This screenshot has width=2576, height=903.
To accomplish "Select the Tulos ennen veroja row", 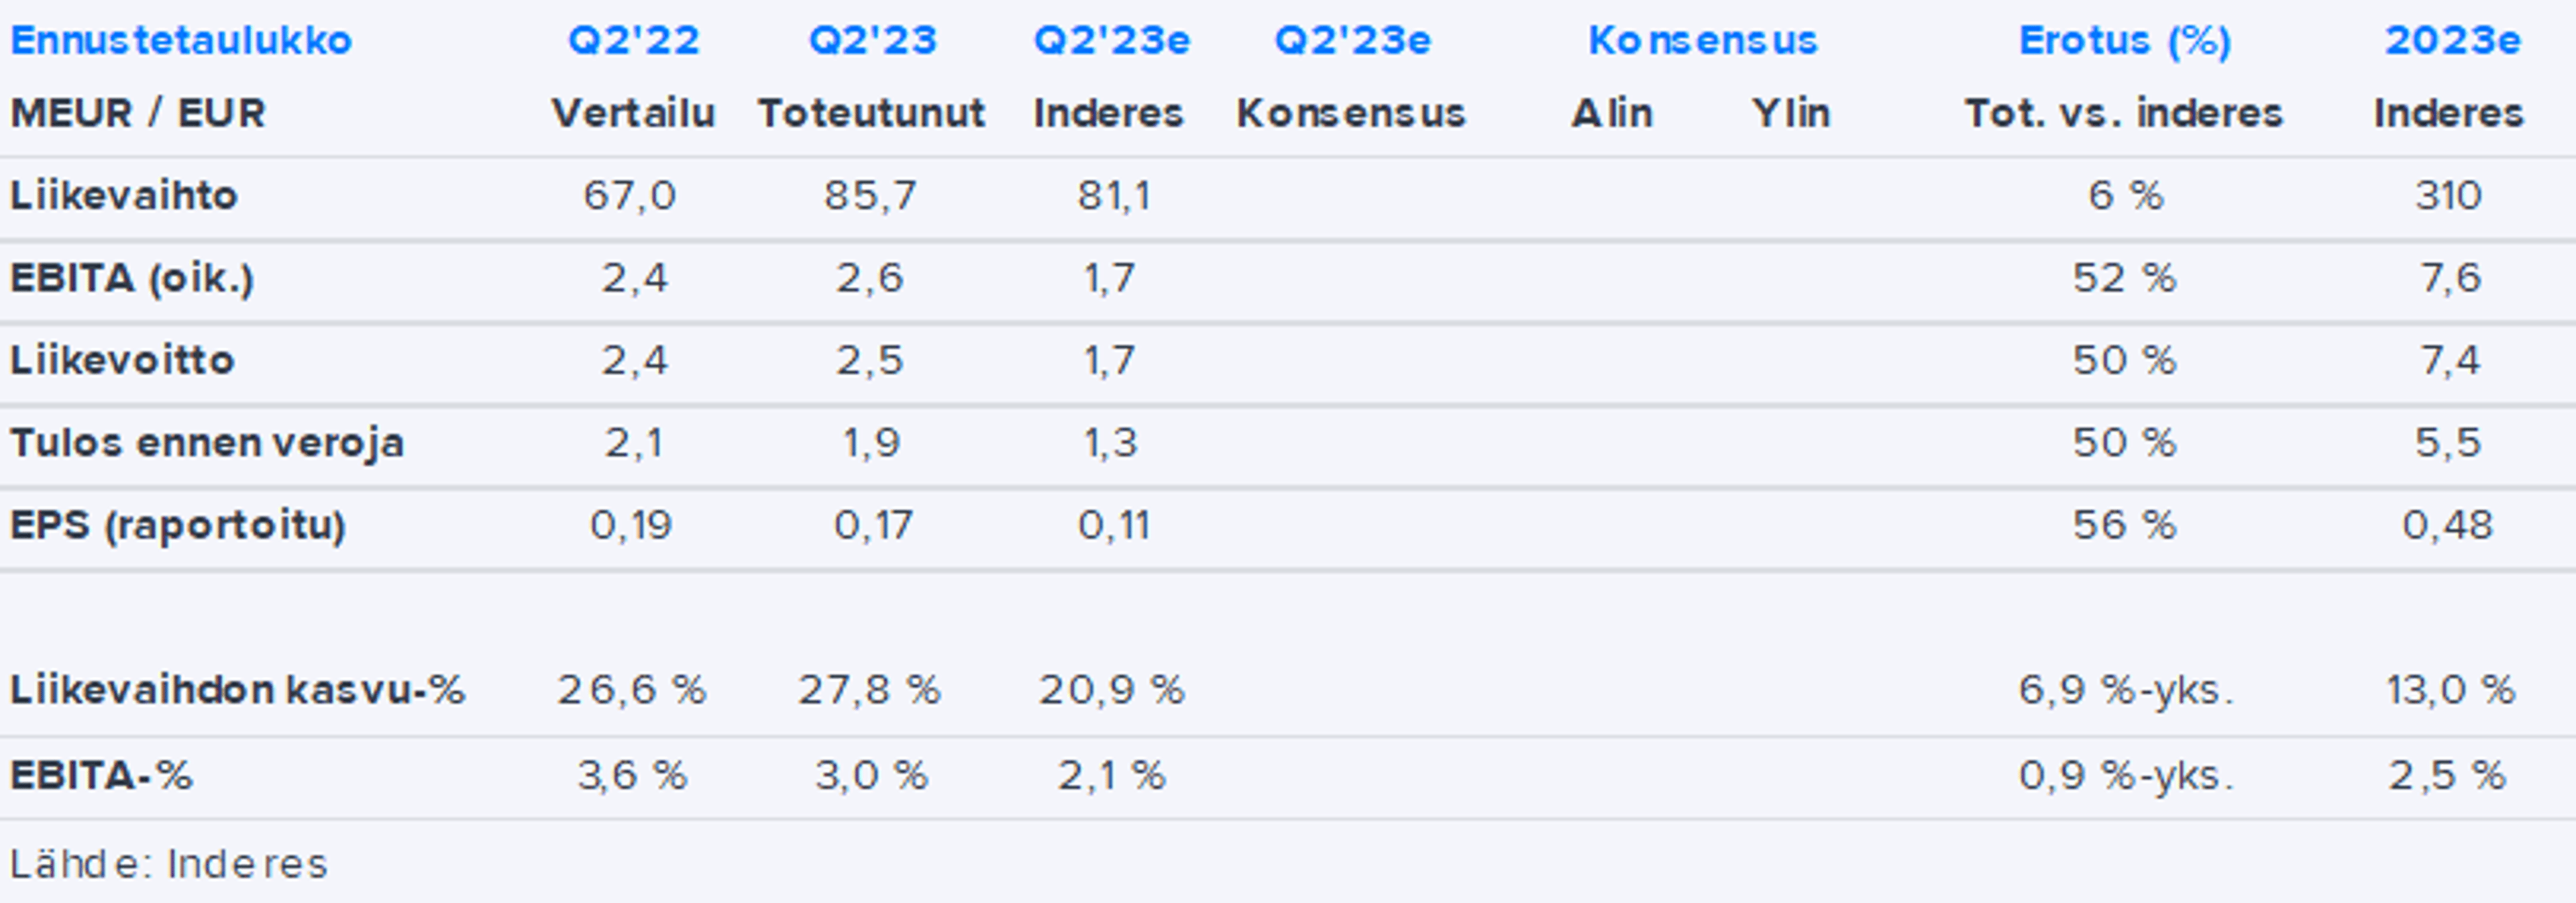I will tap(207, 443).
